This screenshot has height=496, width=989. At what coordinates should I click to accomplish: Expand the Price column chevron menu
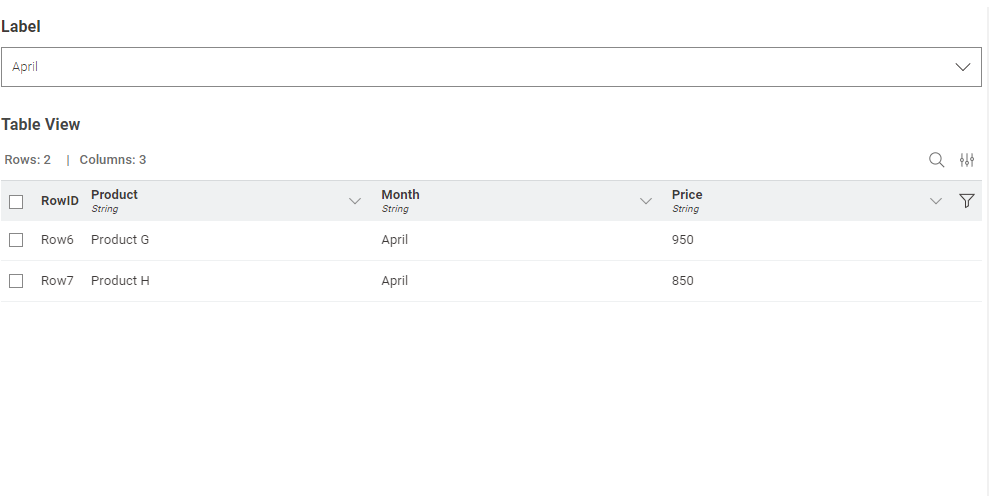point(935,201)
